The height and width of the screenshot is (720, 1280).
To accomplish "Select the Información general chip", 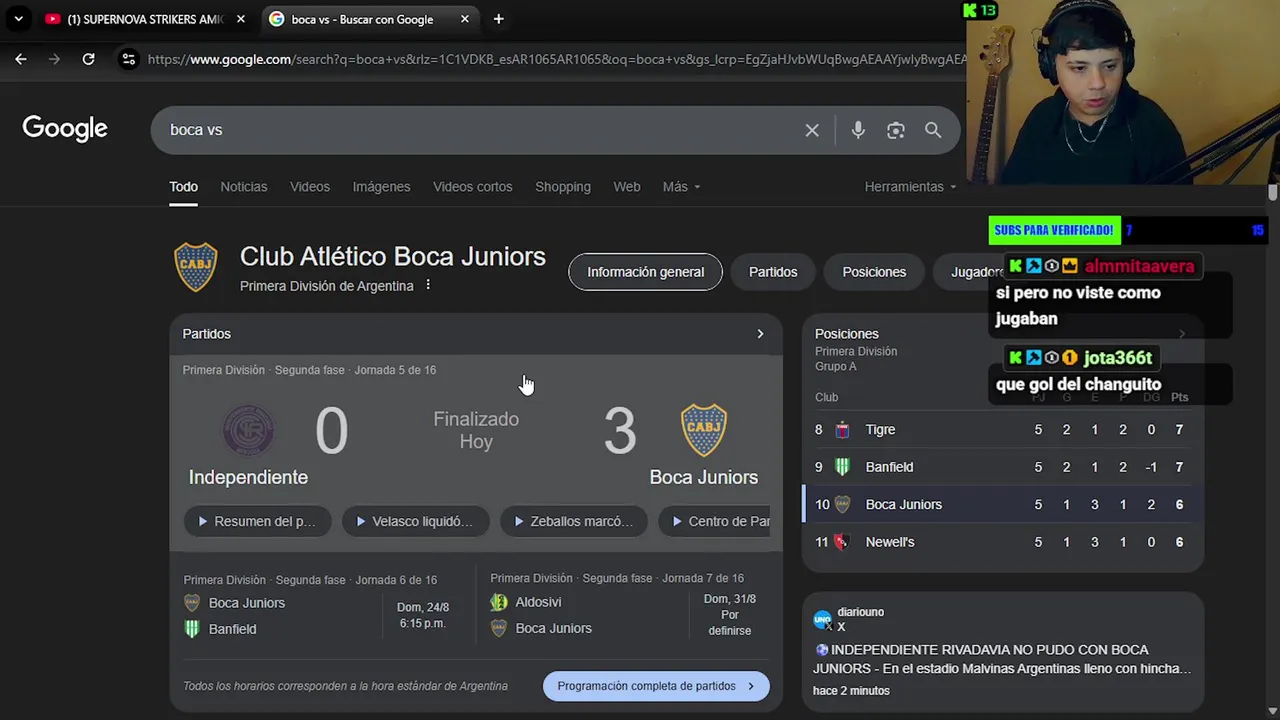I will coord(645,272).
